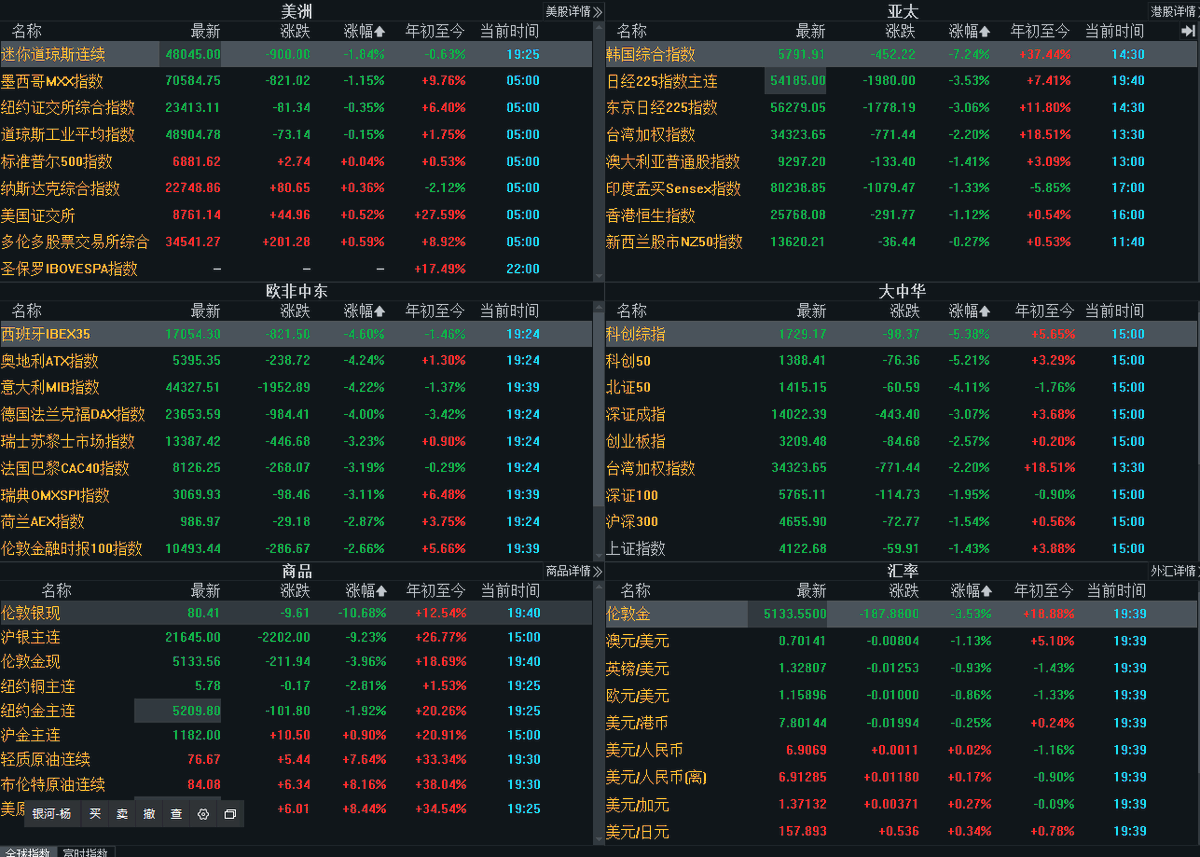Open 港股详情 details link
1200x857 pixels.
1175,11
